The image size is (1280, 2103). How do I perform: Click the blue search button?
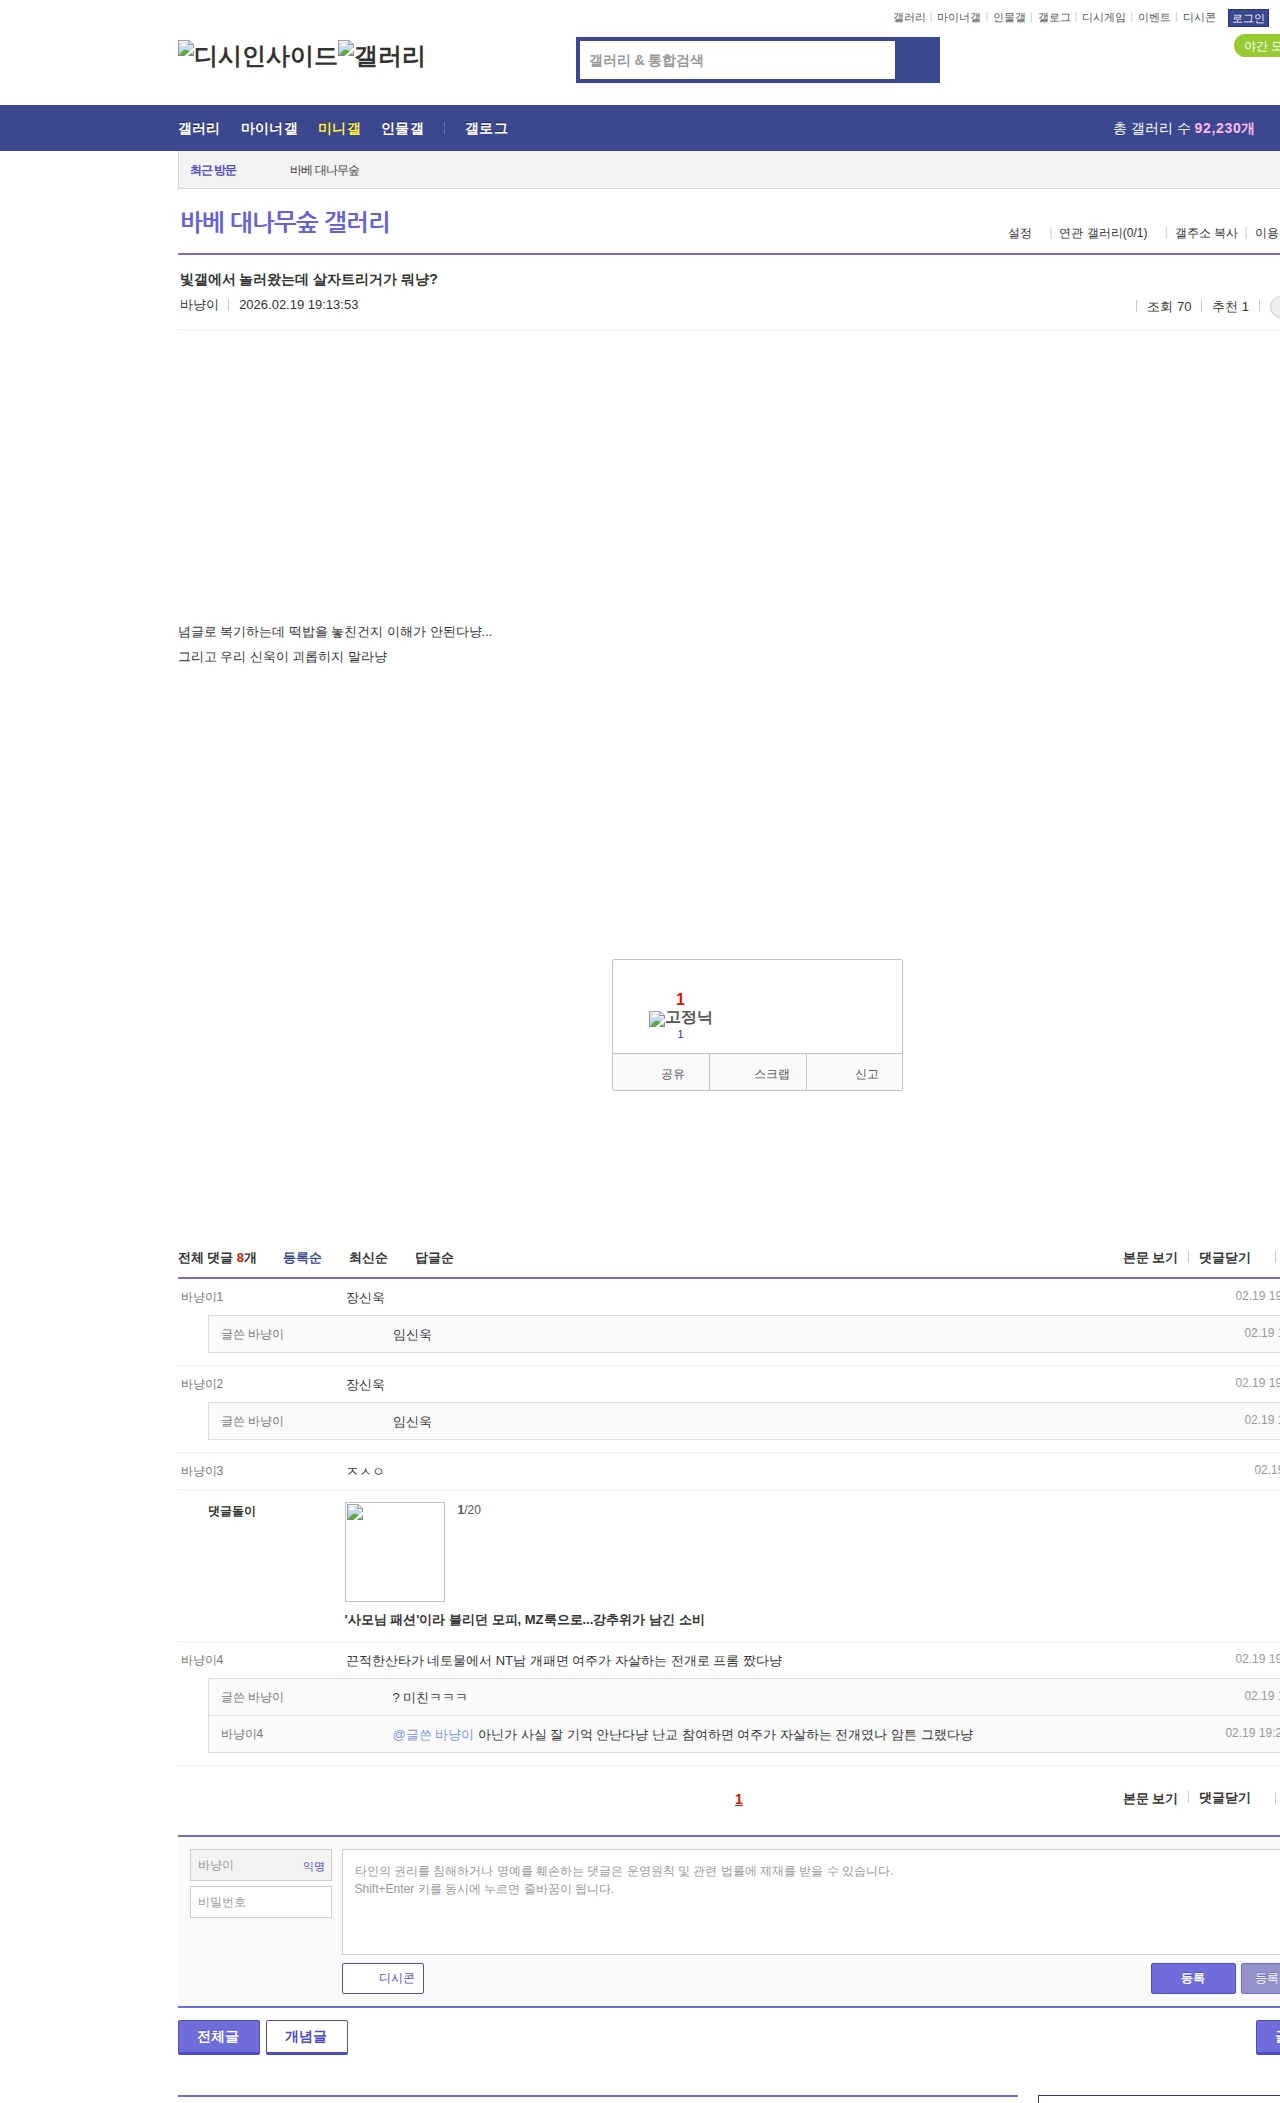(917, 60)
